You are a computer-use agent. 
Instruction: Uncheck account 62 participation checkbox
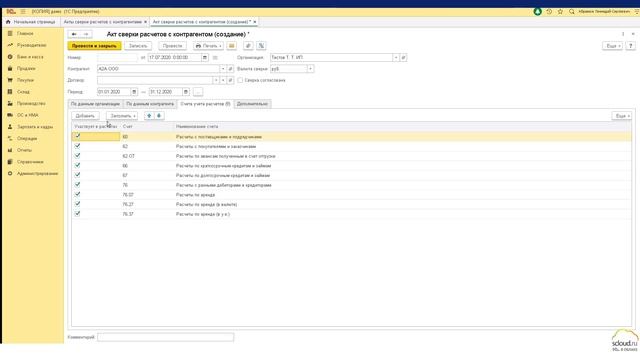pyautogui.click(x=78, y=146)
